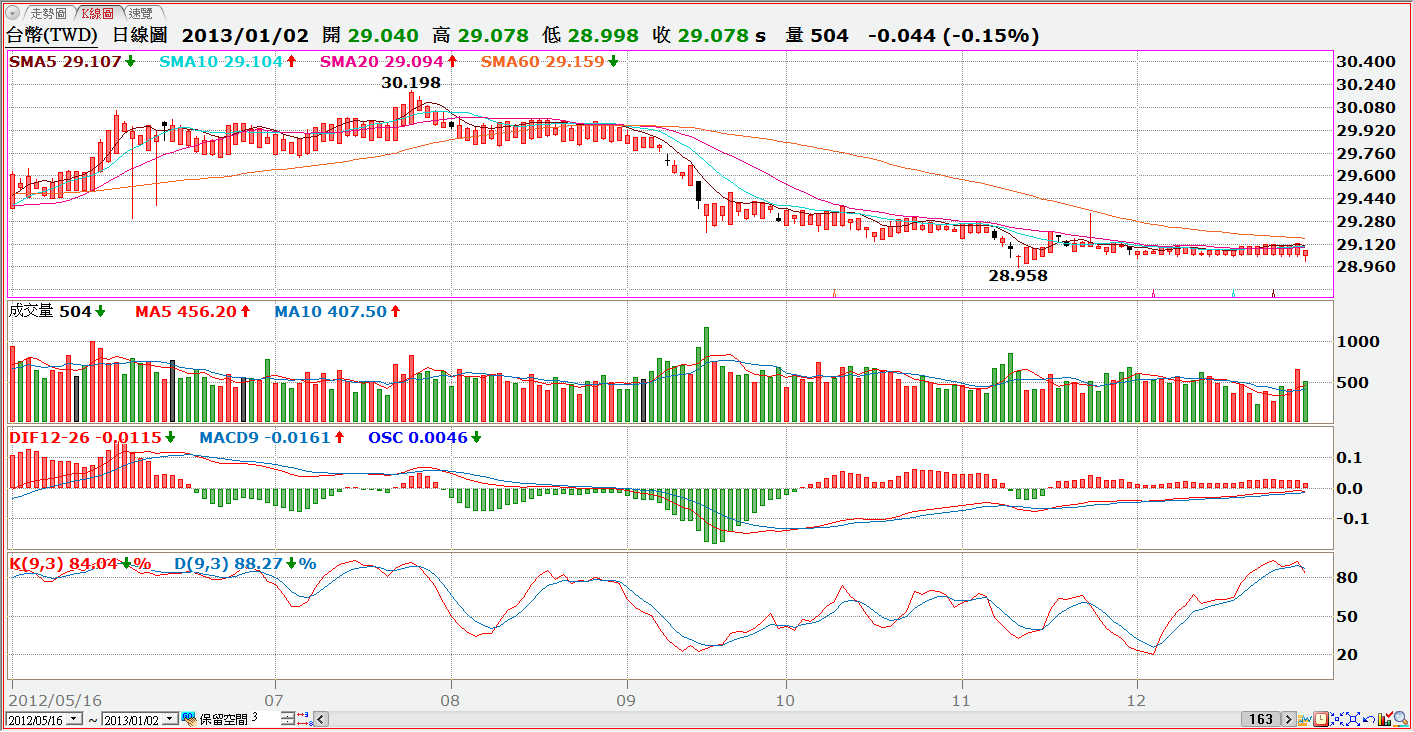The image size is (1413, 732).
Task: Open the indicator settings bar-chart checkmark icon
Action: click(1385, 719)
